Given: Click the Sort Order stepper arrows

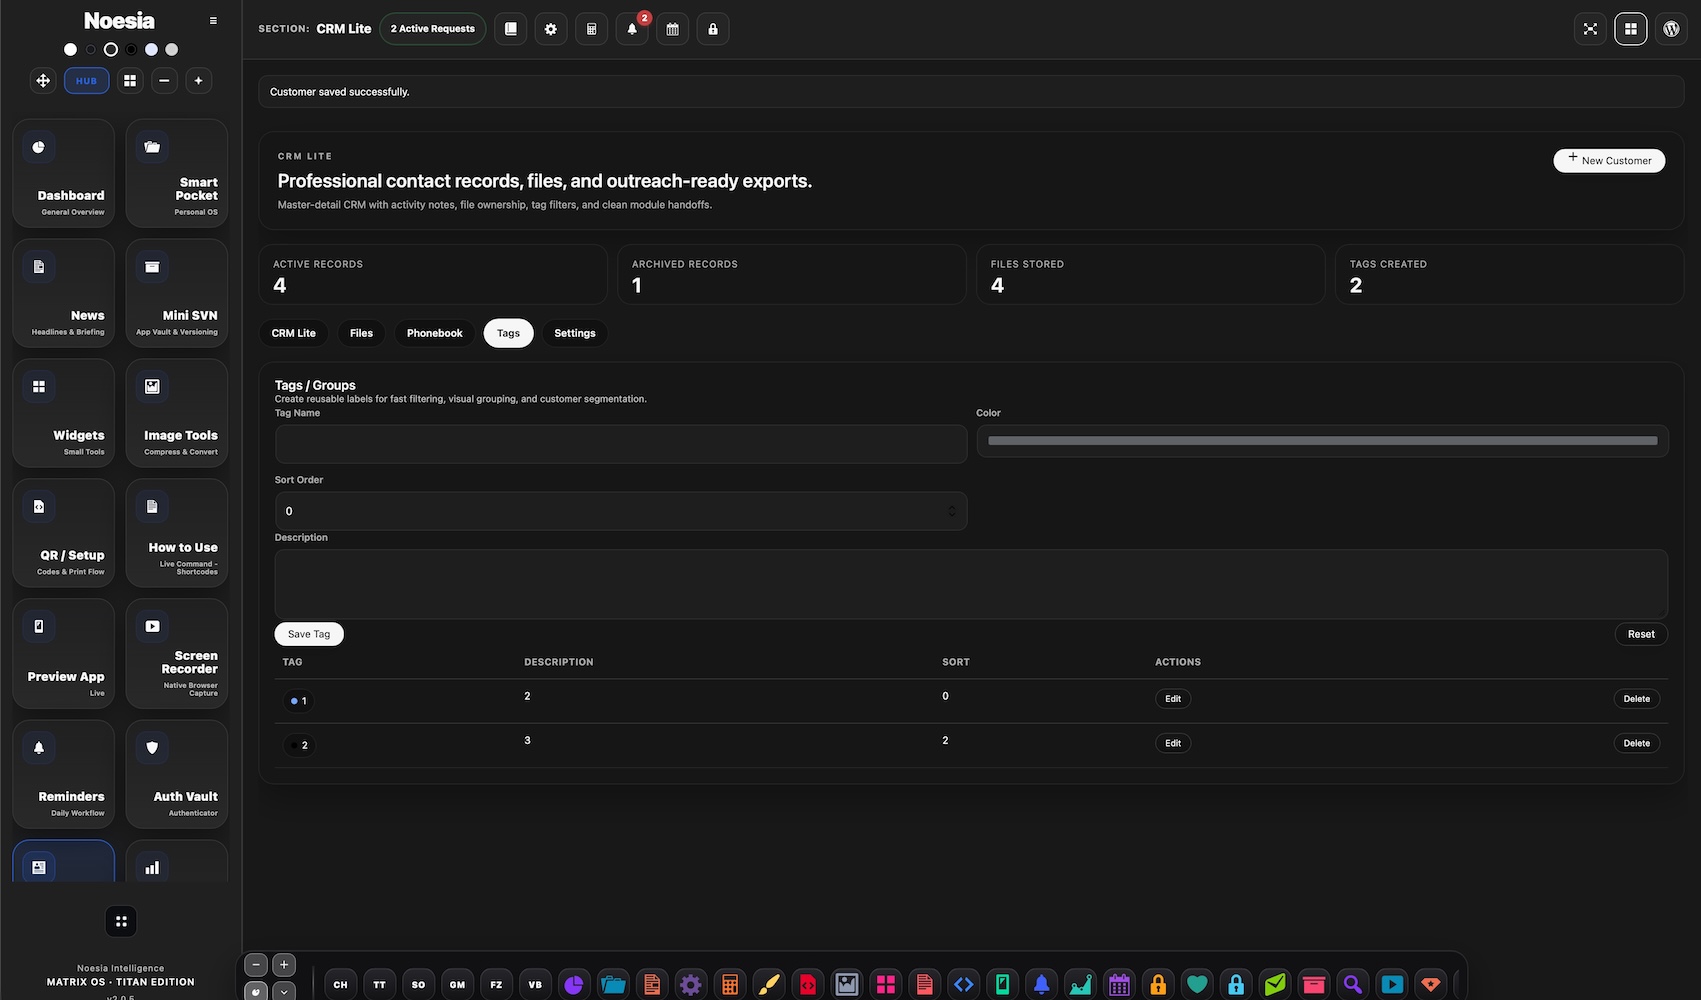Looking at the screenshot, I should pos(952,511).
